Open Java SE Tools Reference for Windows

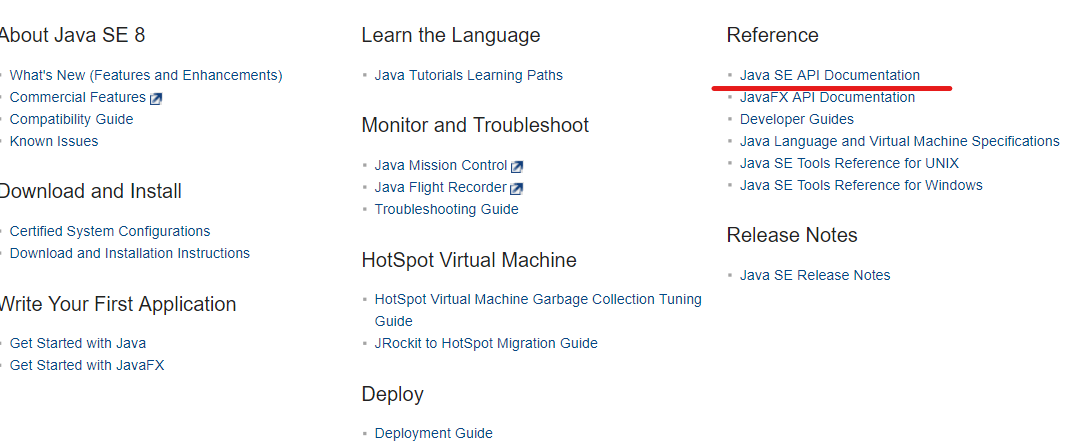(x=861, y=186)
